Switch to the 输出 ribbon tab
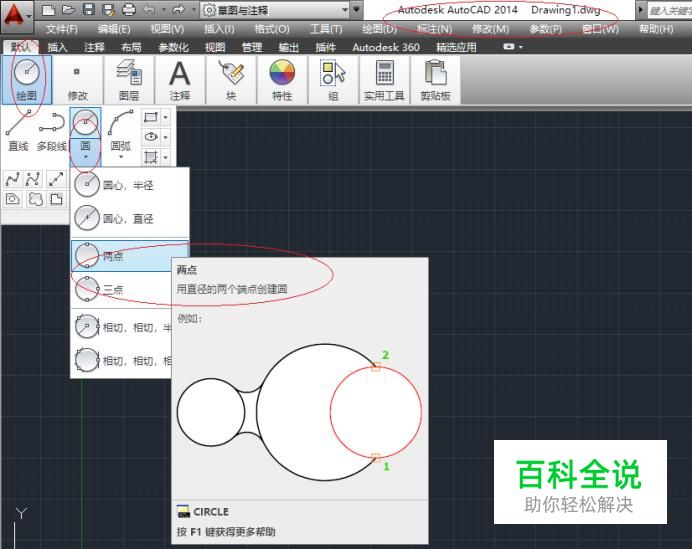The height and width of the screenshot is (549, 692). click(289, 47)
